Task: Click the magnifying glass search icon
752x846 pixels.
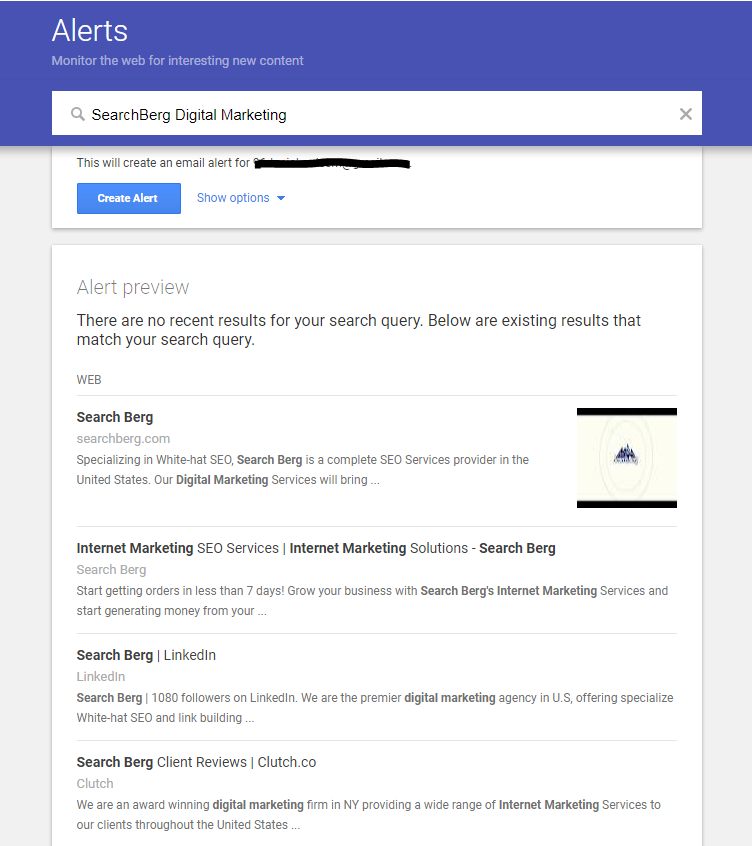Action: tap(78, 114)
